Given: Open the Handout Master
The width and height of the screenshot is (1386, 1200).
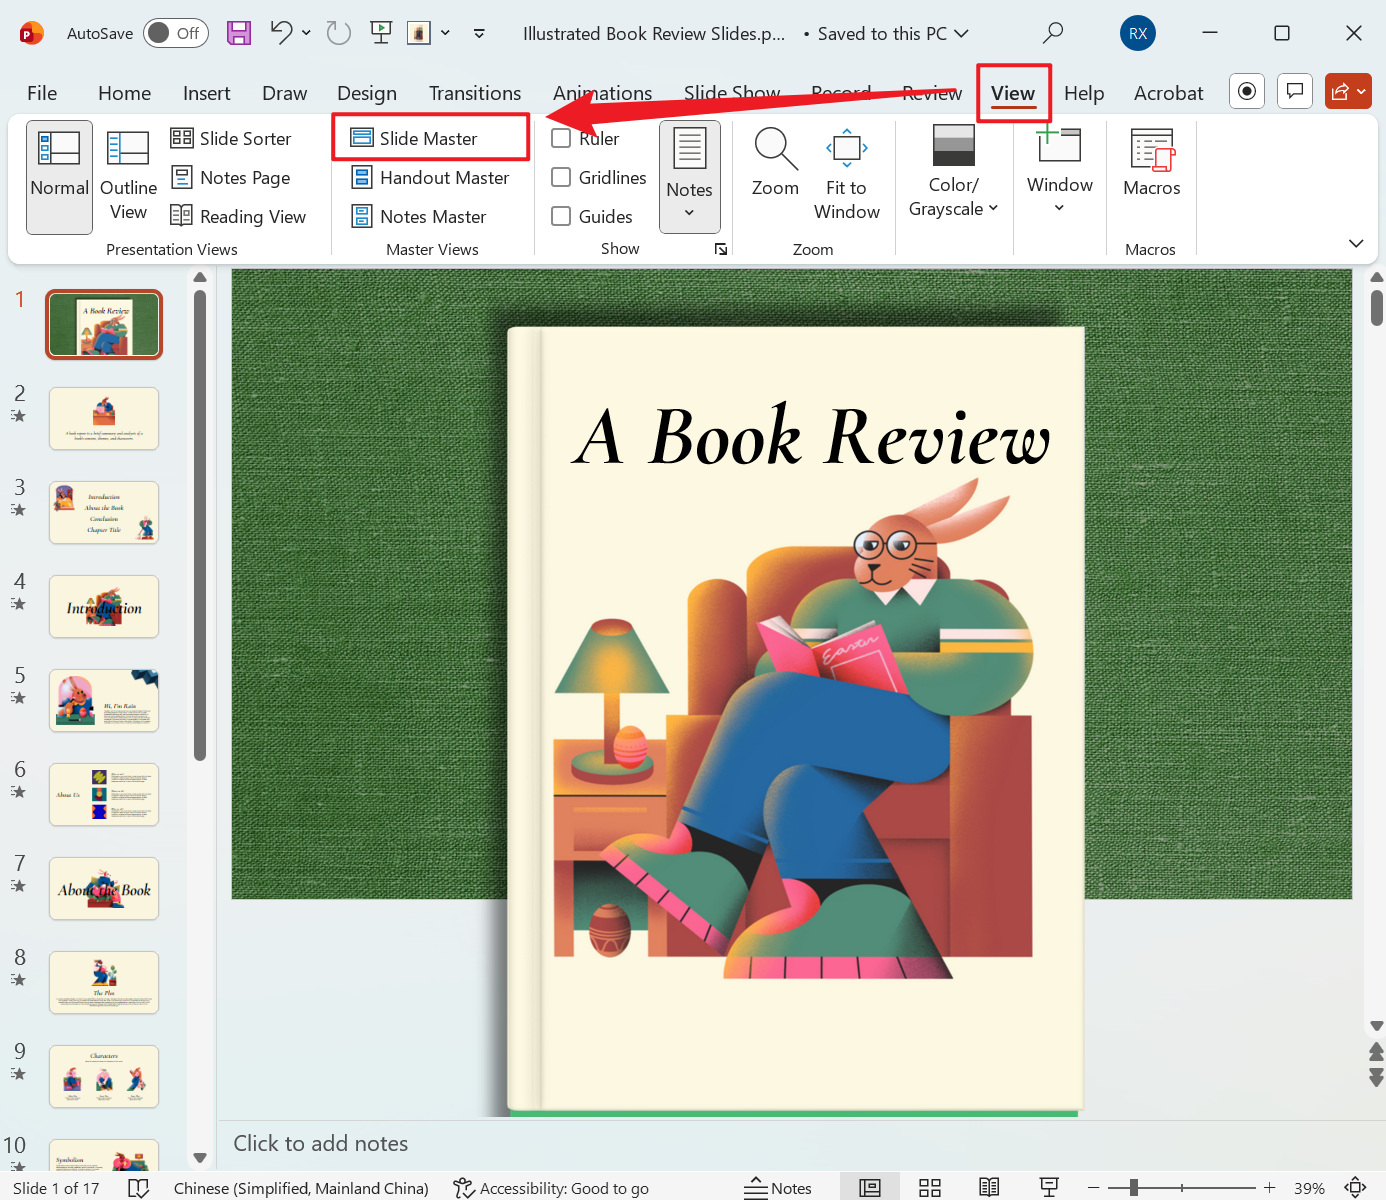Looking at the screenshot, I should click(431, 177).
